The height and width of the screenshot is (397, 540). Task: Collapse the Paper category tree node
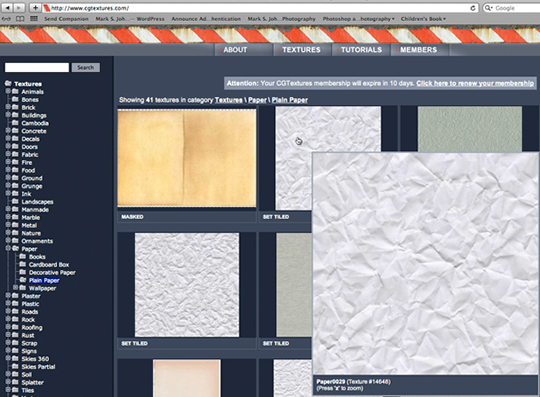click(8, 248)
